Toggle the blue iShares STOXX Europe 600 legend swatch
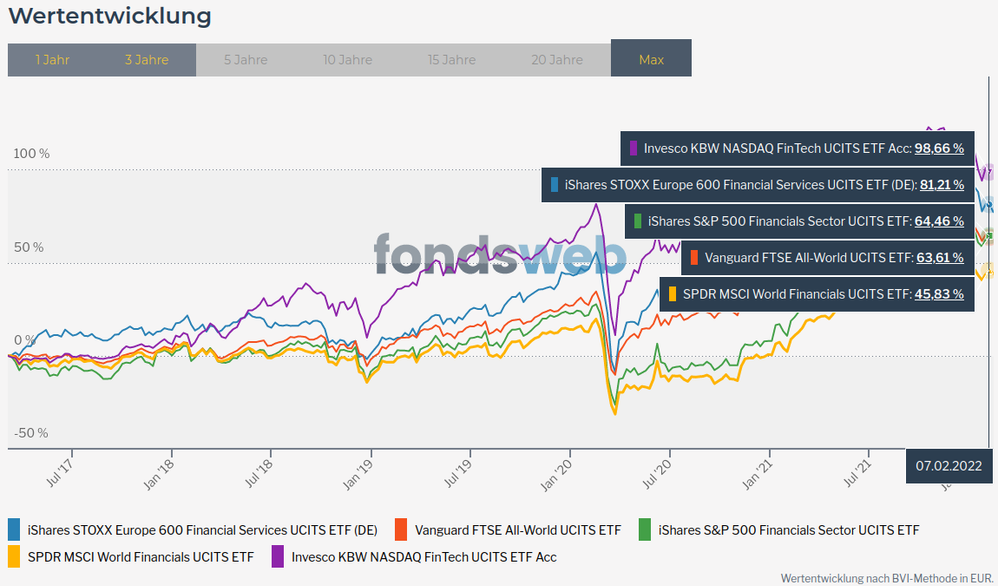Screen dimensions: 998x586 [14, 529]
